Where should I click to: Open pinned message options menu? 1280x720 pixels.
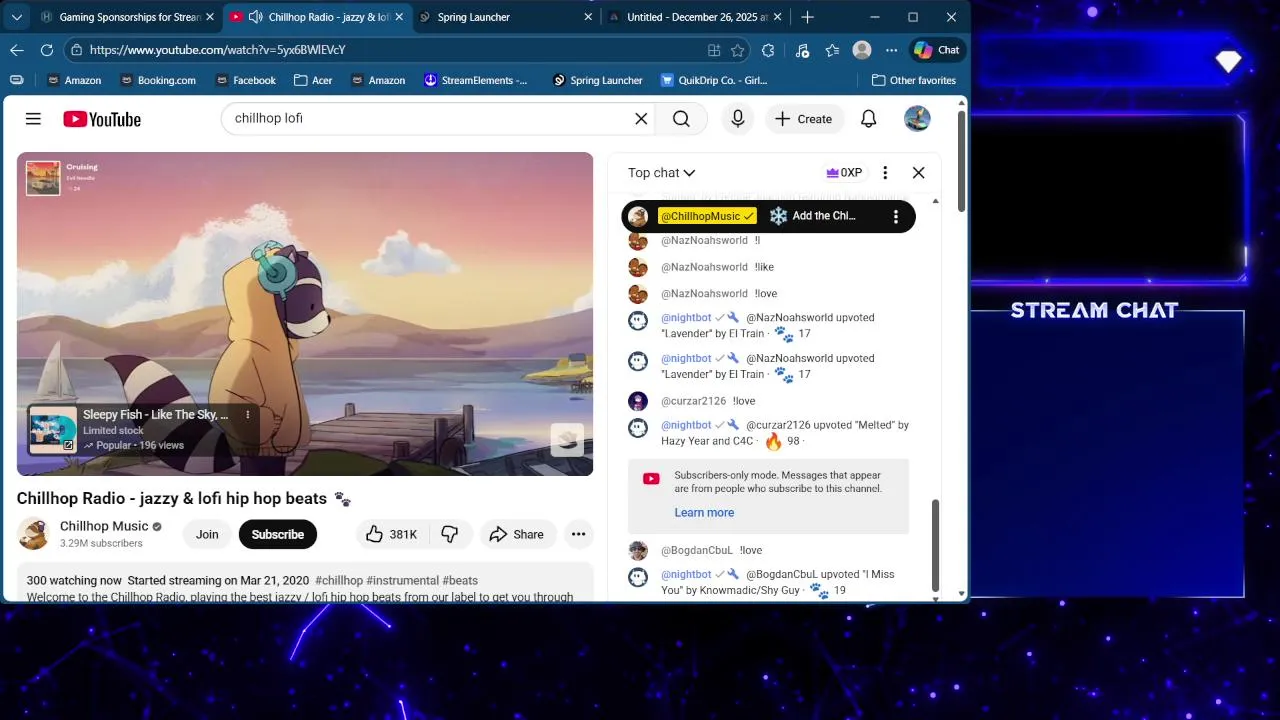pos(896,216)
